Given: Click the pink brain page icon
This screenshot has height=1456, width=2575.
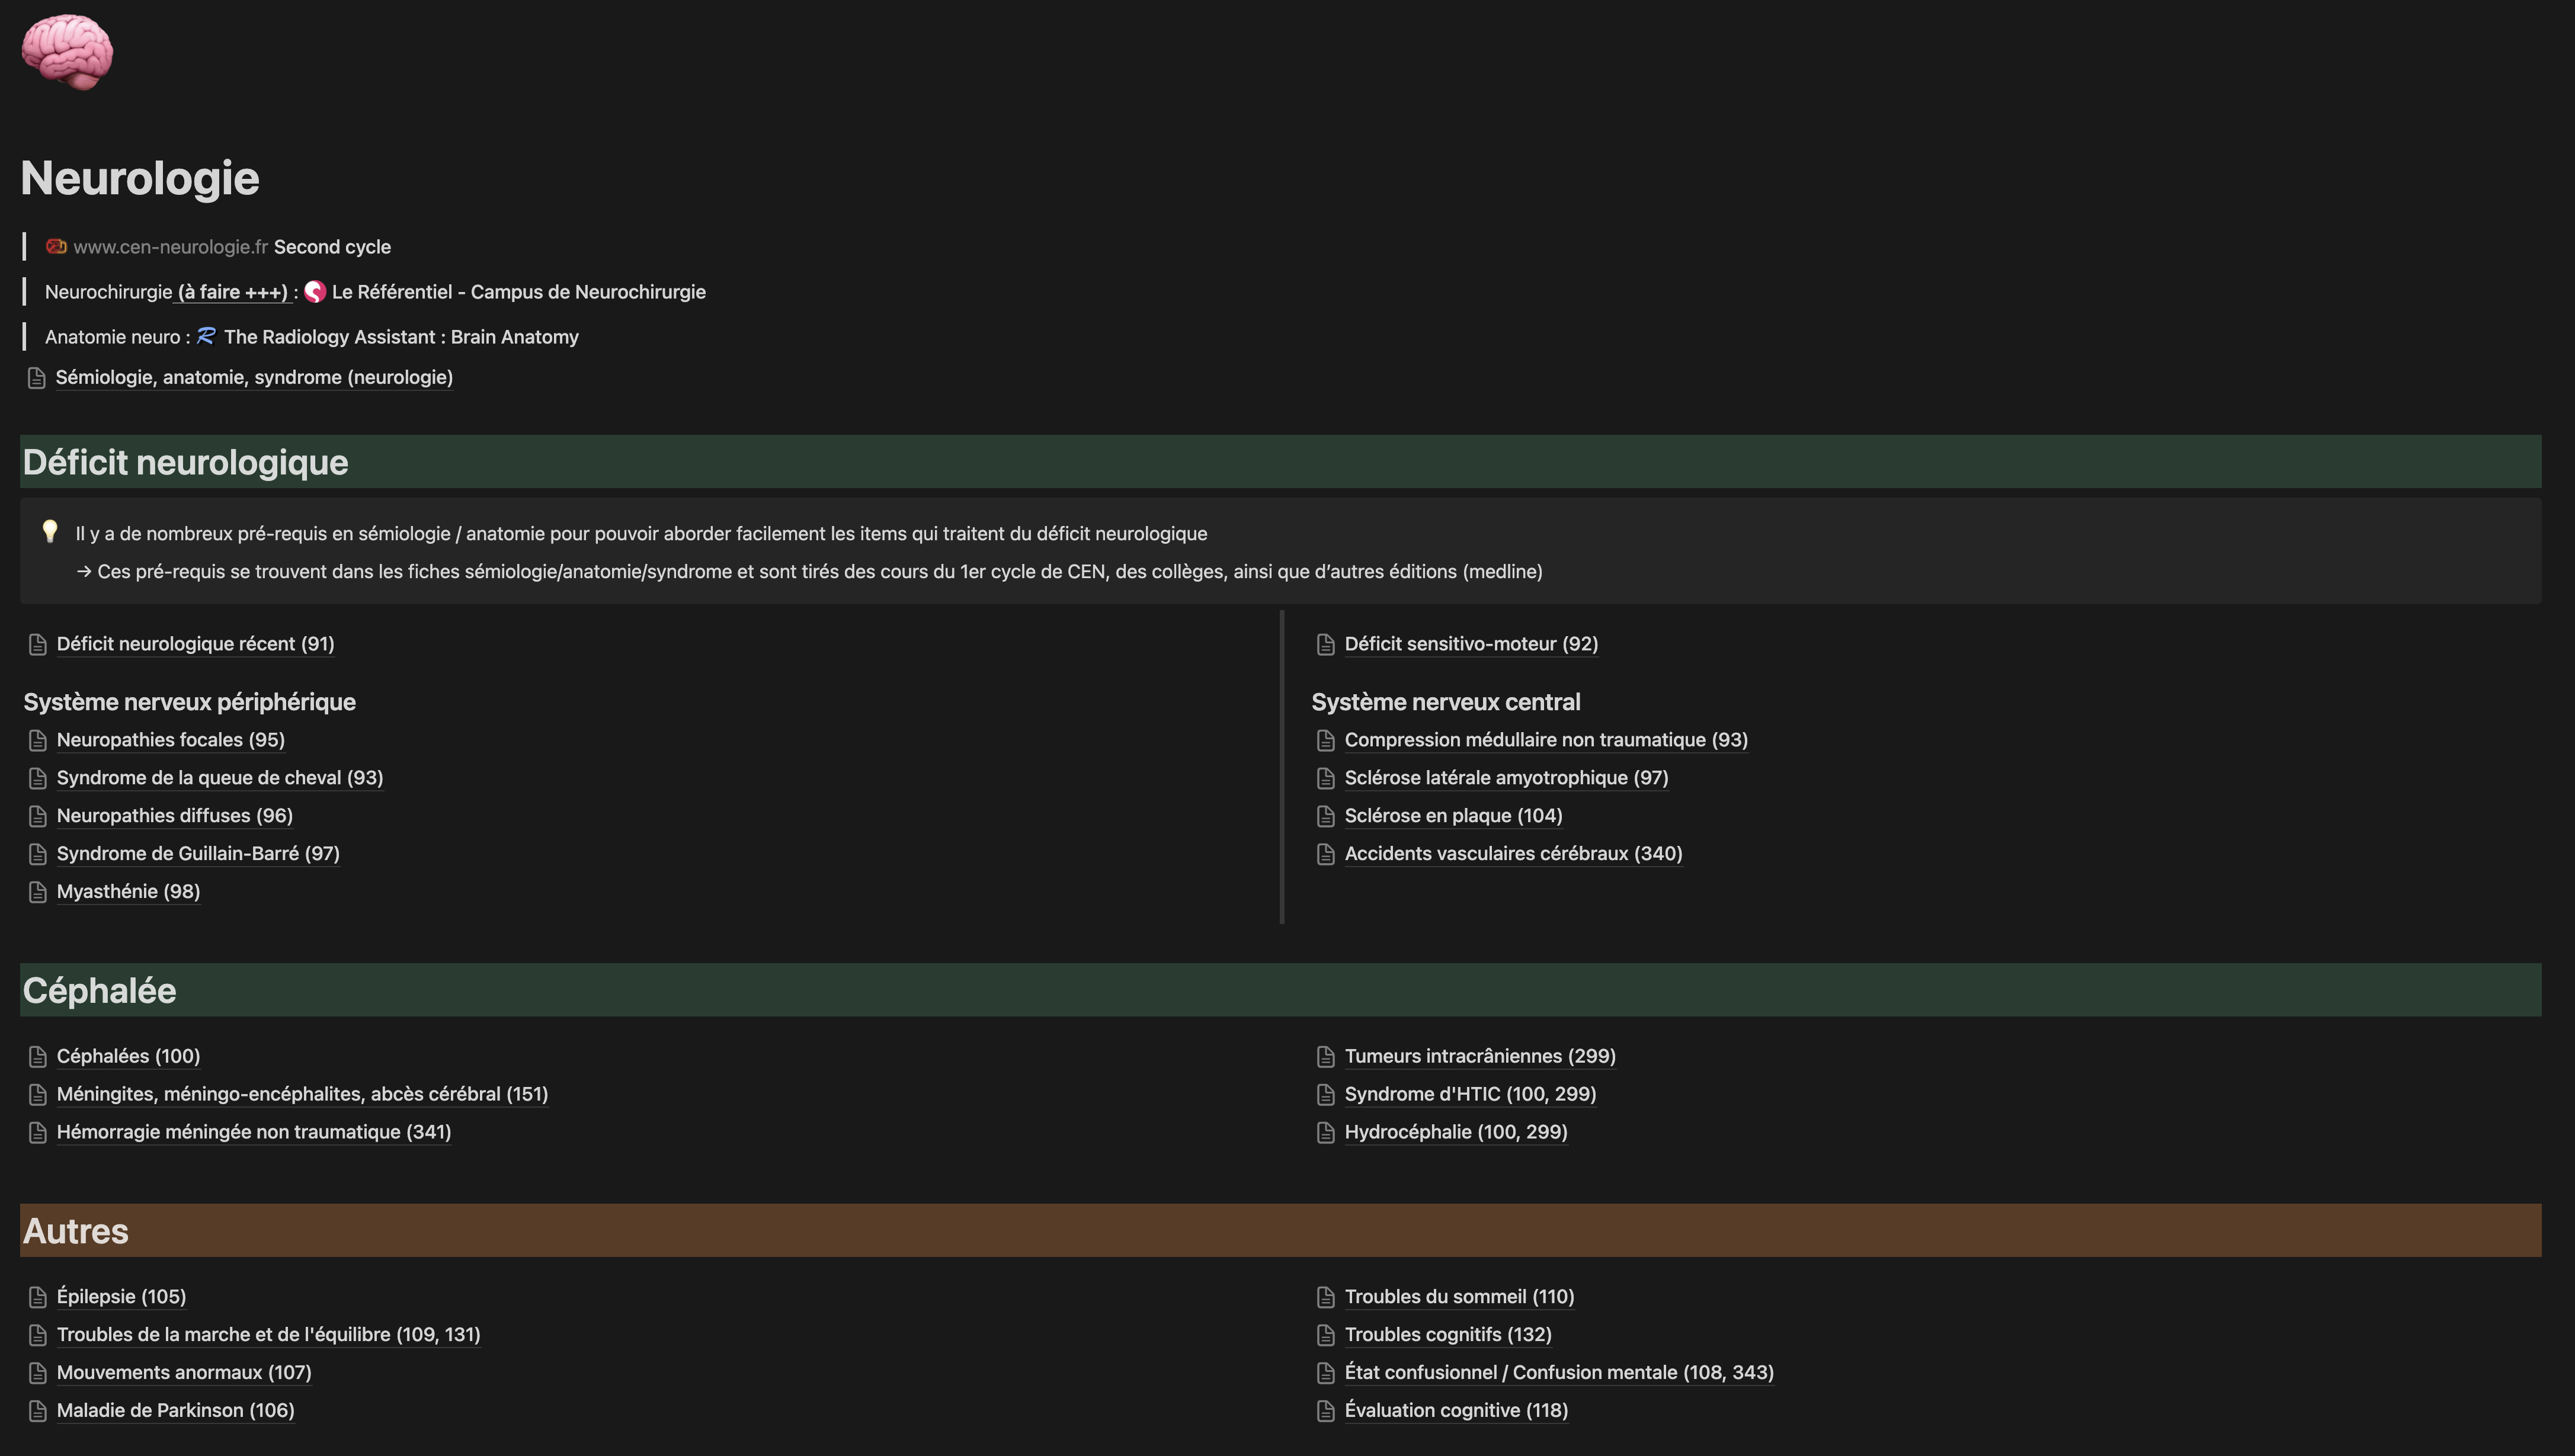Looking at the screenshot, I should [x=67, y=52].
